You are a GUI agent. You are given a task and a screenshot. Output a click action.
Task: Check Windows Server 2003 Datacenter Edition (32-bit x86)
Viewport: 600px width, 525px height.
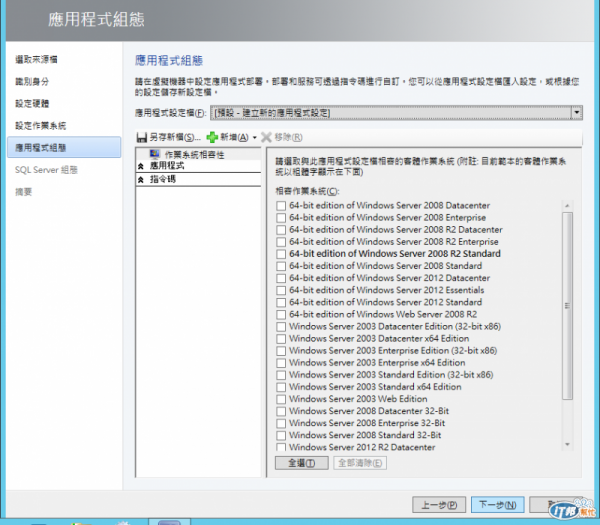pos(281,327)
